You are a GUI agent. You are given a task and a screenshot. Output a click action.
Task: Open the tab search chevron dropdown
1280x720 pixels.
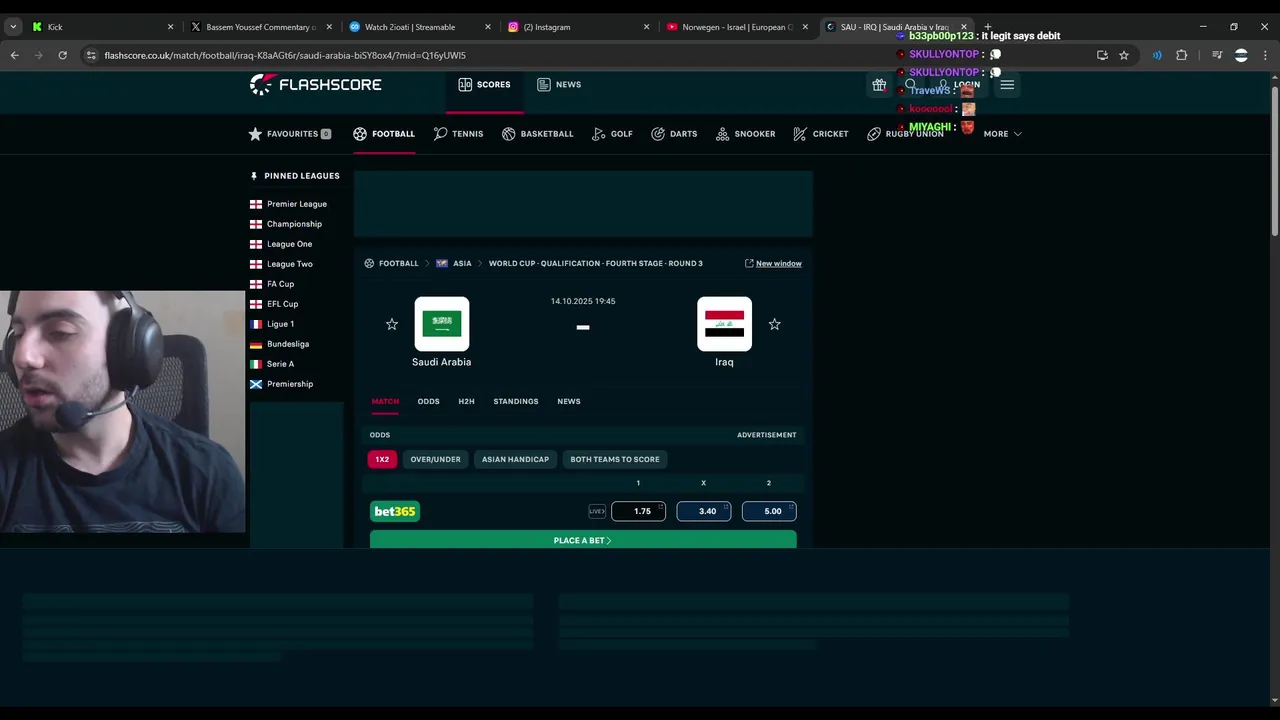click(13, 27)
